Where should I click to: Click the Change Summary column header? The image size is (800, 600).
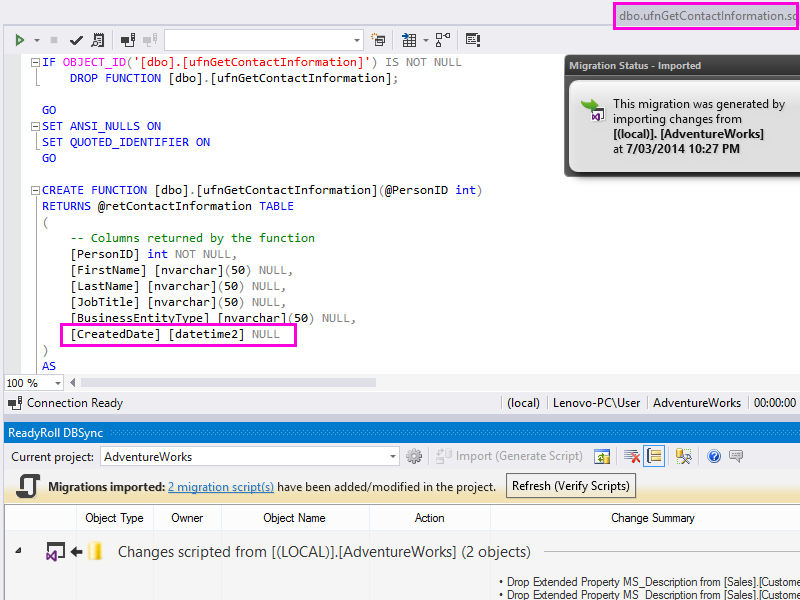pyautogui.click(x=652, y=518)
